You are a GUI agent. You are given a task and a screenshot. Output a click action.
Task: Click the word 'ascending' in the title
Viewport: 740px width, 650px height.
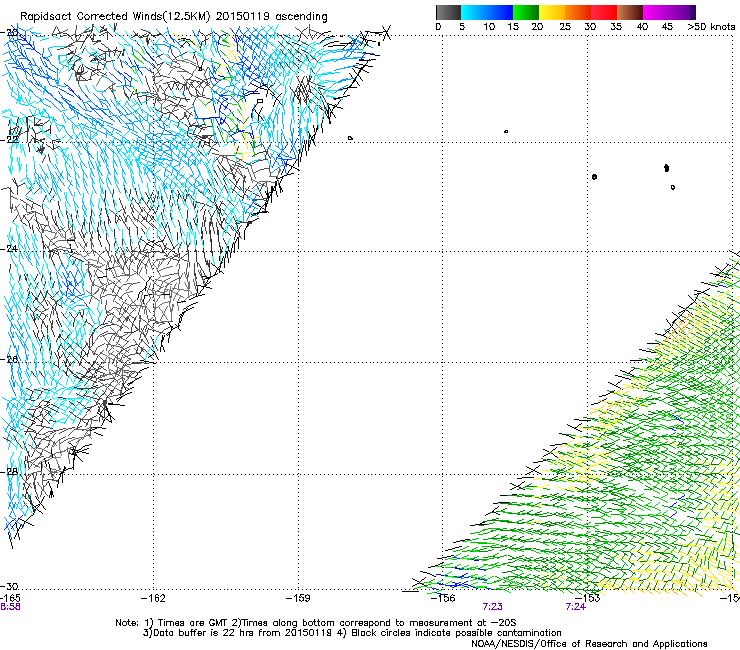301,17
